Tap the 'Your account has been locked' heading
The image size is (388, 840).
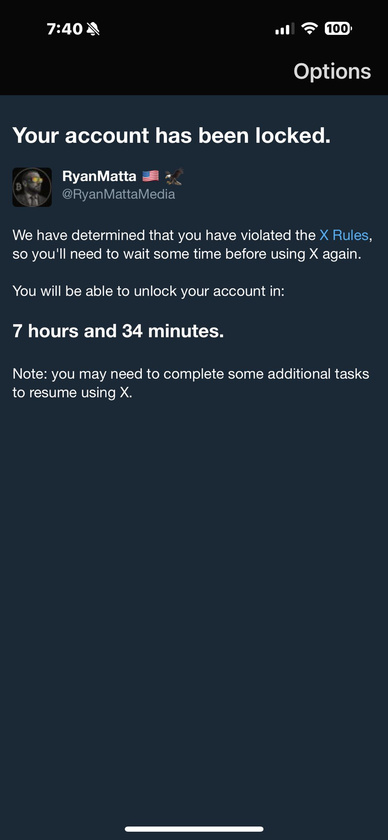click(171, 136)
